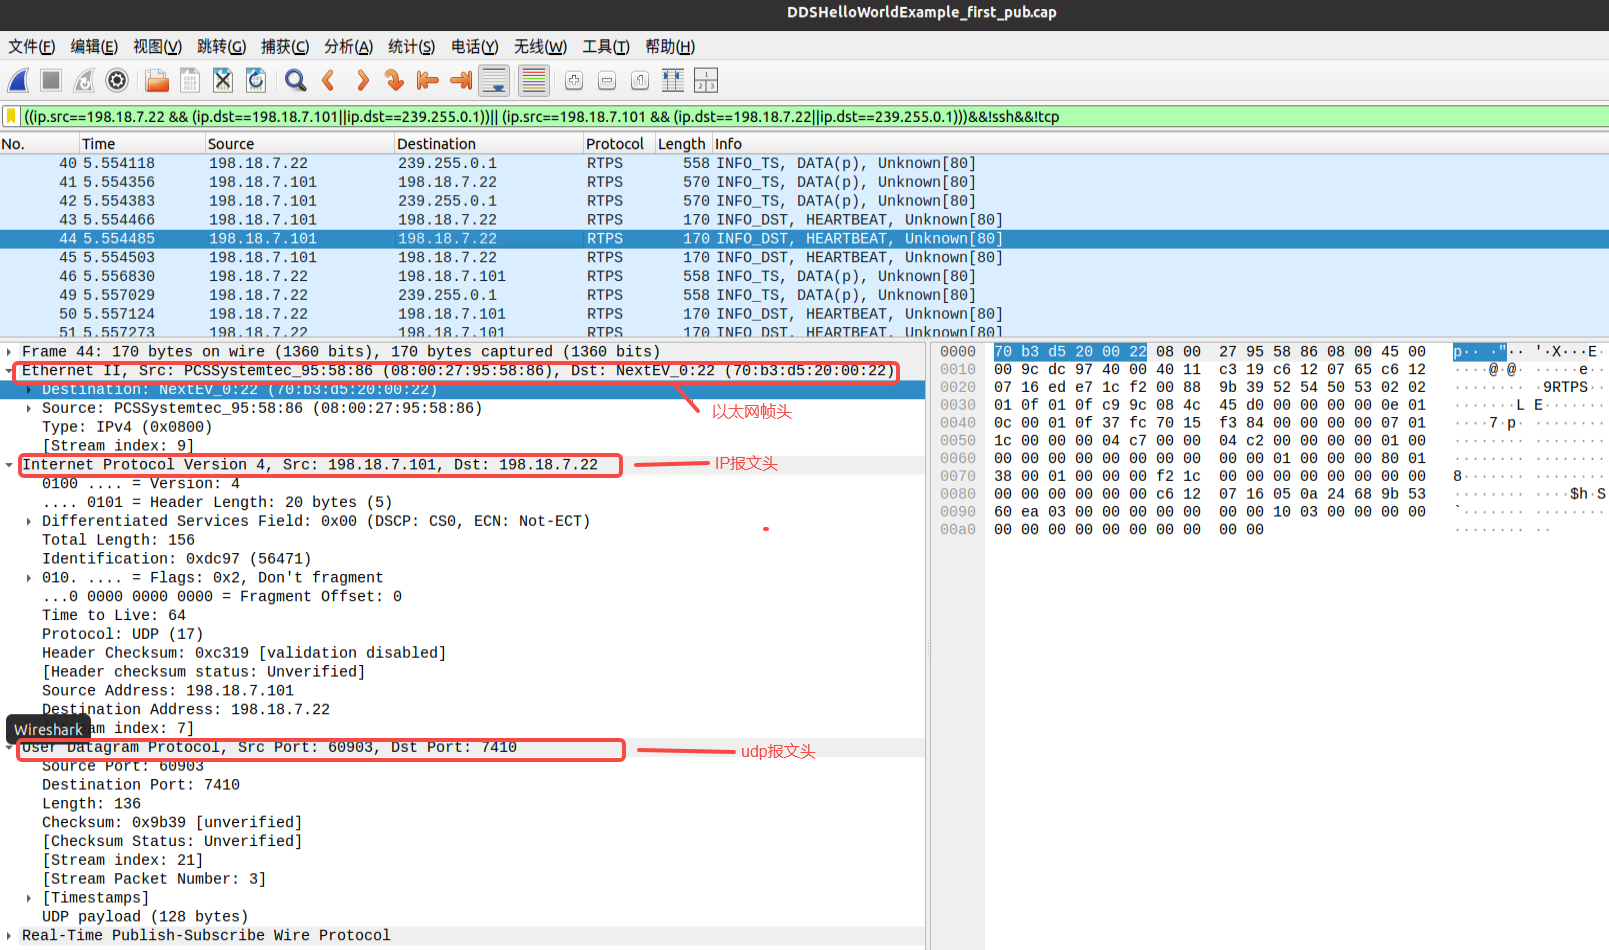Select packet 42 at time 5.554383
The image size is (1609, 950).
[804, 201]
